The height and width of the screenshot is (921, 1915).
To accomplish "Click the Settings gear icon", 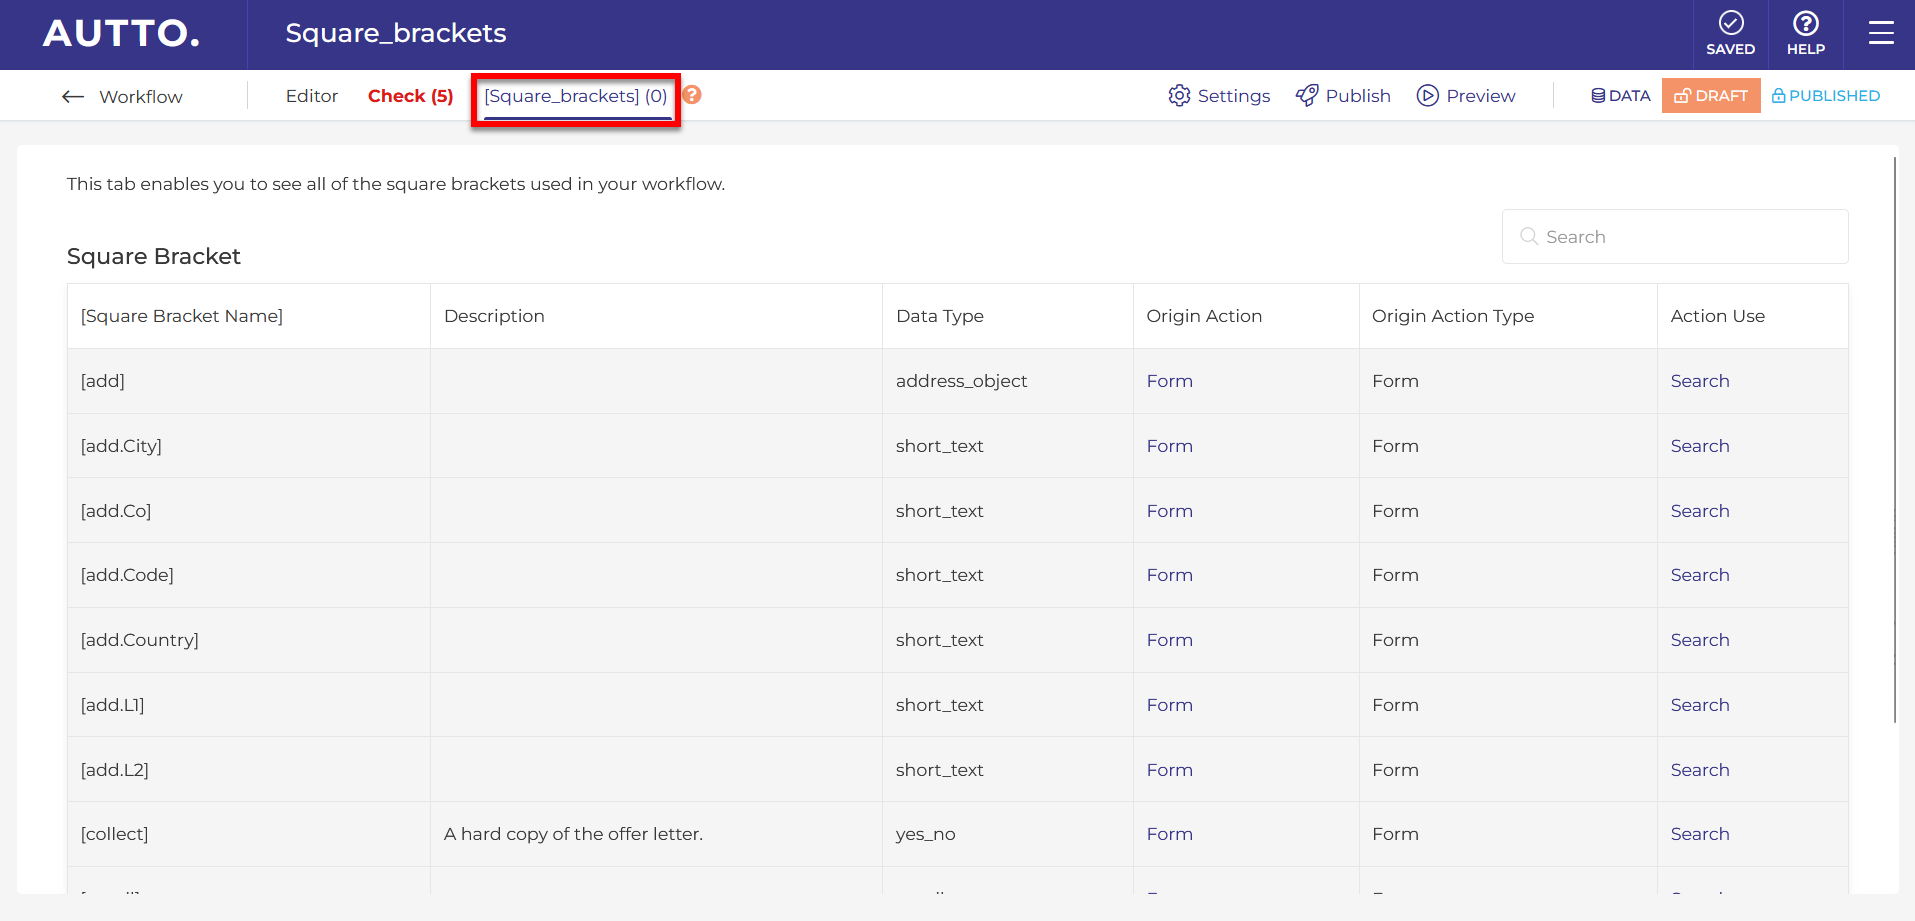I will click(1179, 96).
